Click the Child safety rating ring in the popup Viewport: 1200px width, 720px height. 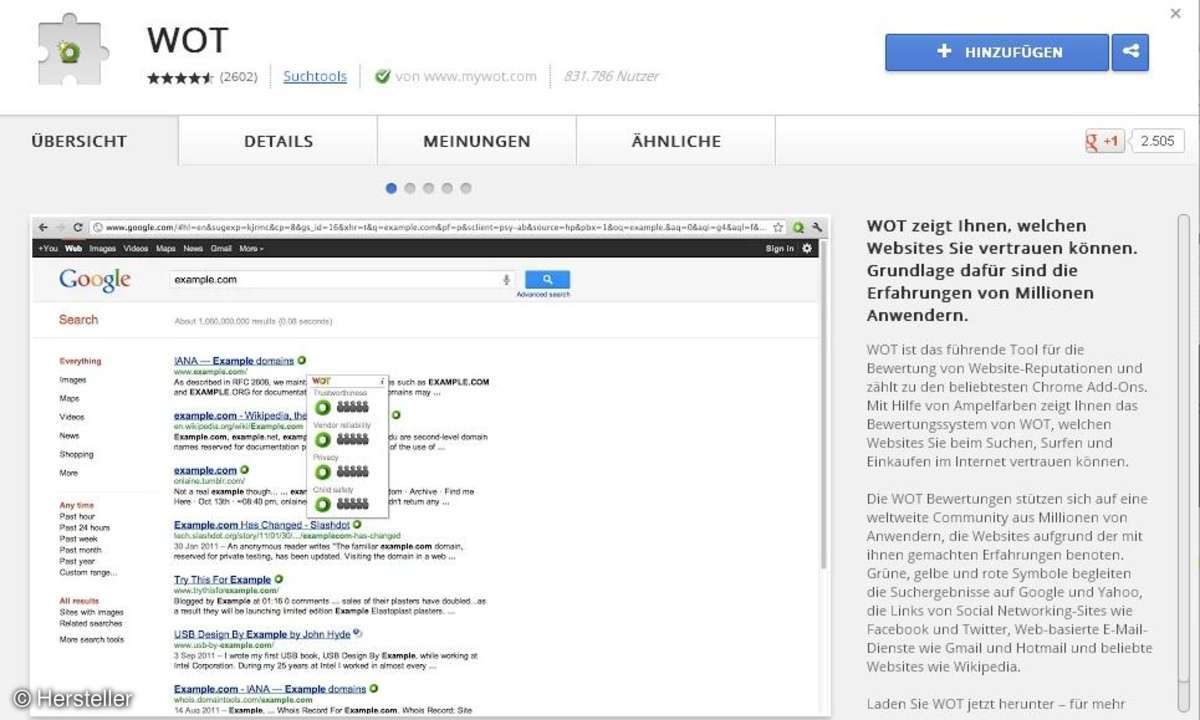pos(323,503)
